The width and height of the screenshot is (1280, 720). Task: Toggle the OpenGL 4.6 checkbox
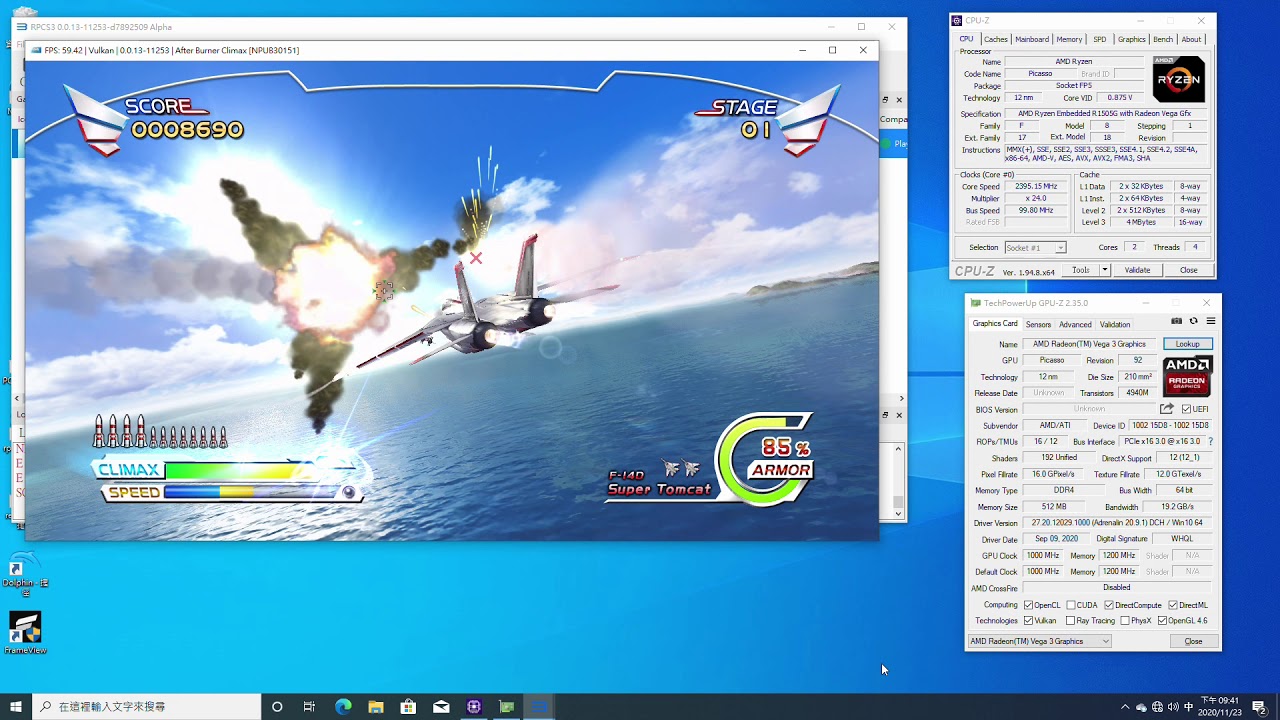coord(1162,621)
